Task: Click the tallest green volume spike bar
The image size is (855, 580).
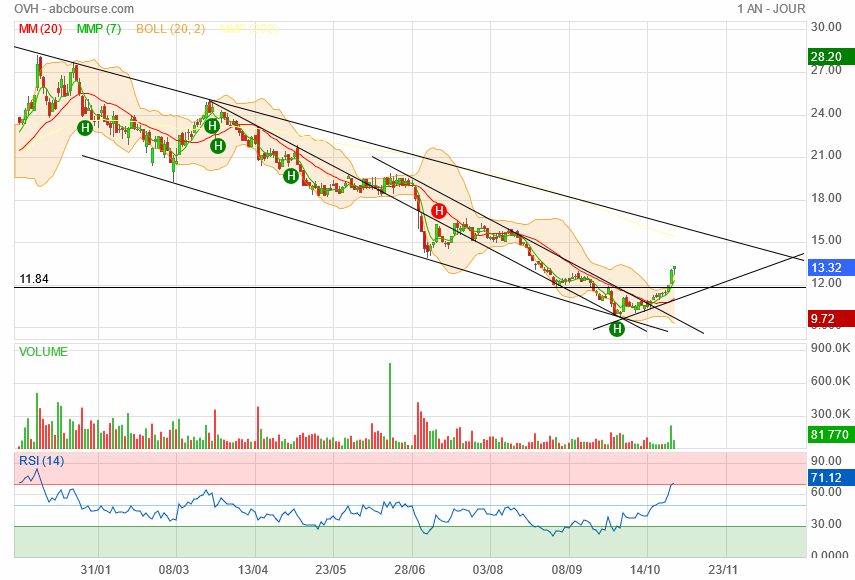Action: tap(390, 406)
